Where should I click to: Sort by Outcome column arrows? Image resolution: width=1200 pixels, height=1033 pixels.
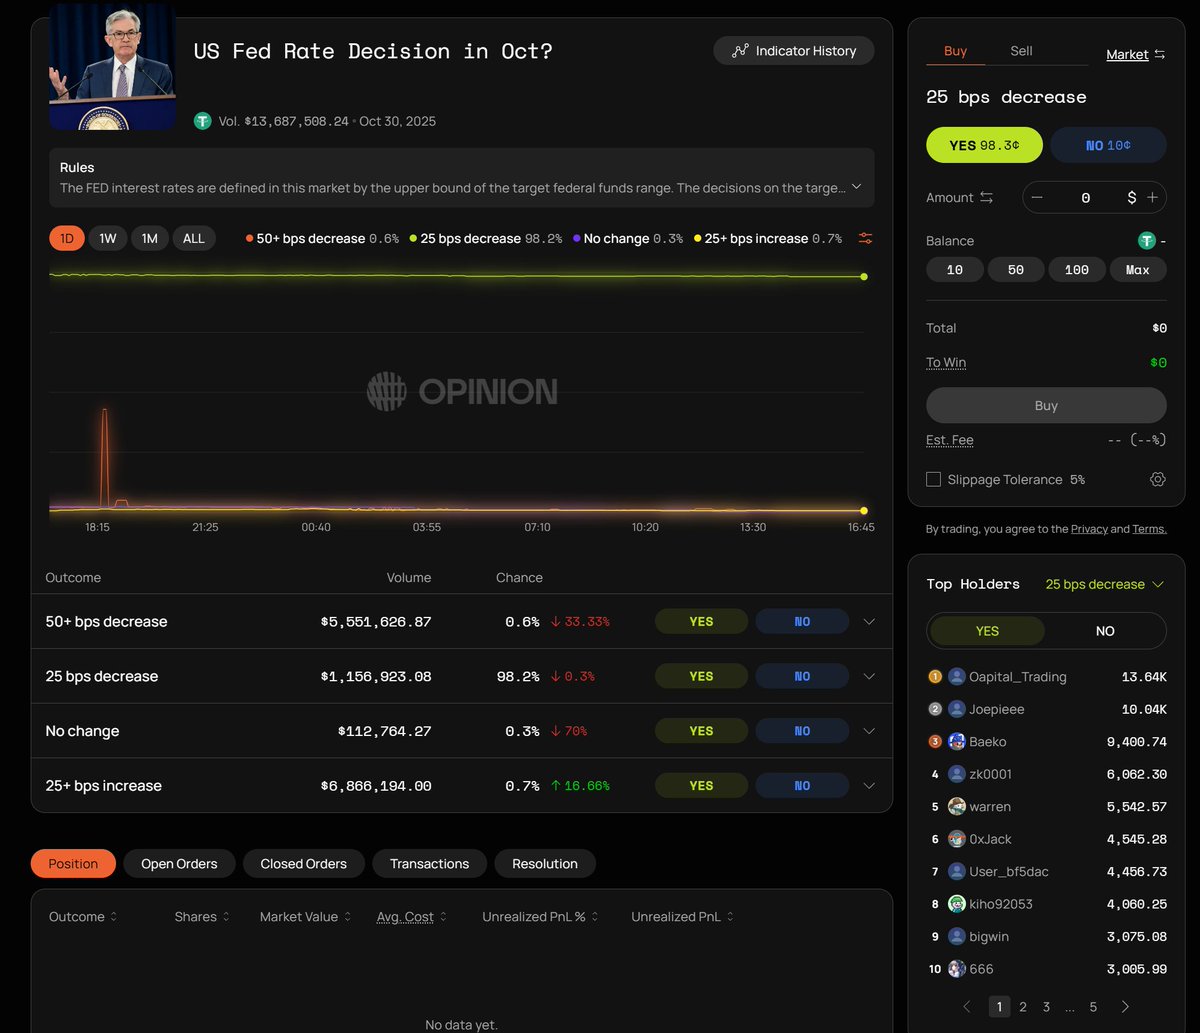(113, 917)
